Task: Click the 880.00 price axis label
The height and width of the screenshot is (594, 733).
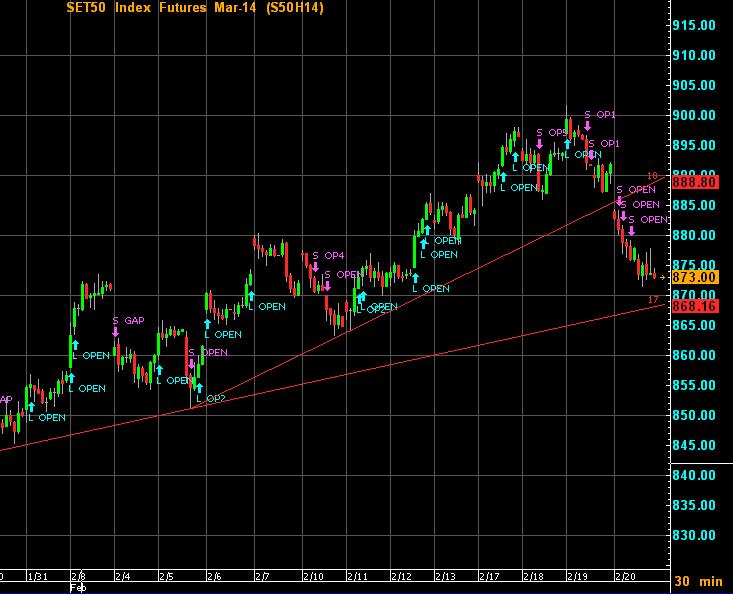Action: click(x=694, y=235)
